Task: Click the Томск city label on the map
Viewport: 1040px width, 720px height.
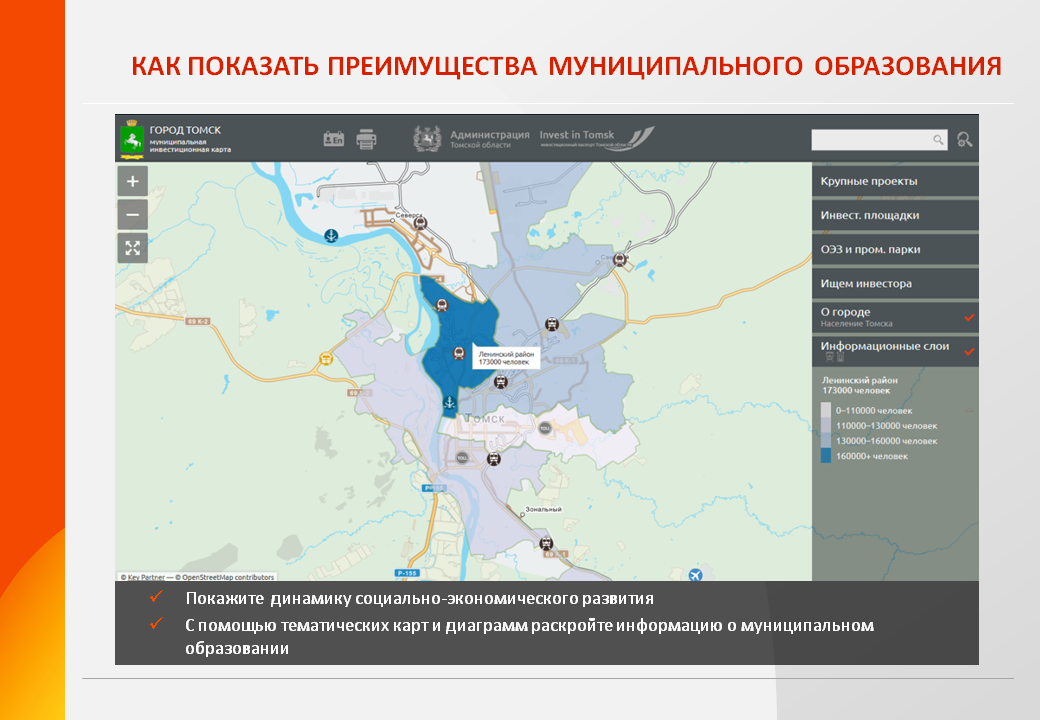Action: (x=485, y=418)
